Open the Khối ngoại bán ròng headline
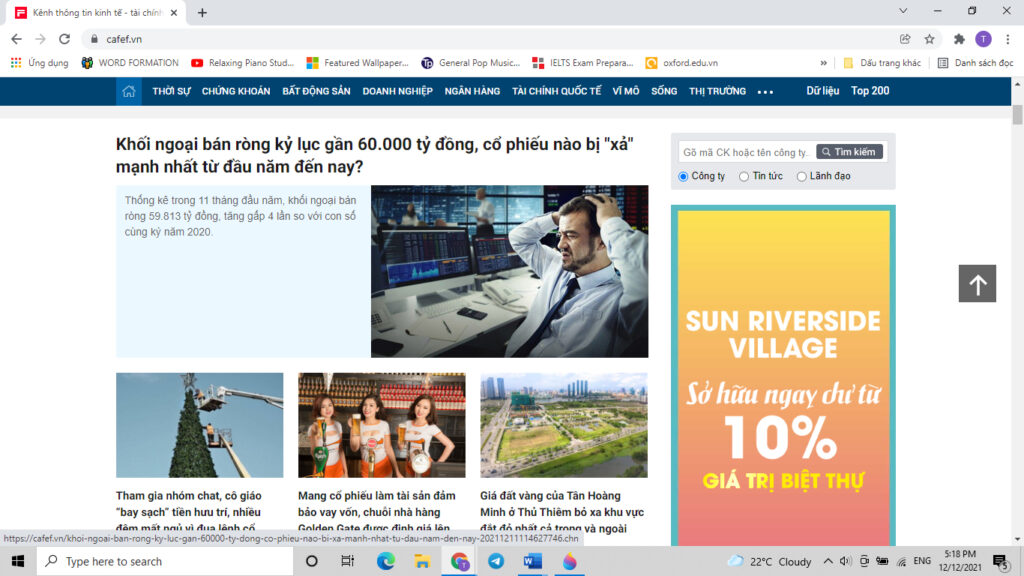1024x576 pixels. point(375,155)
